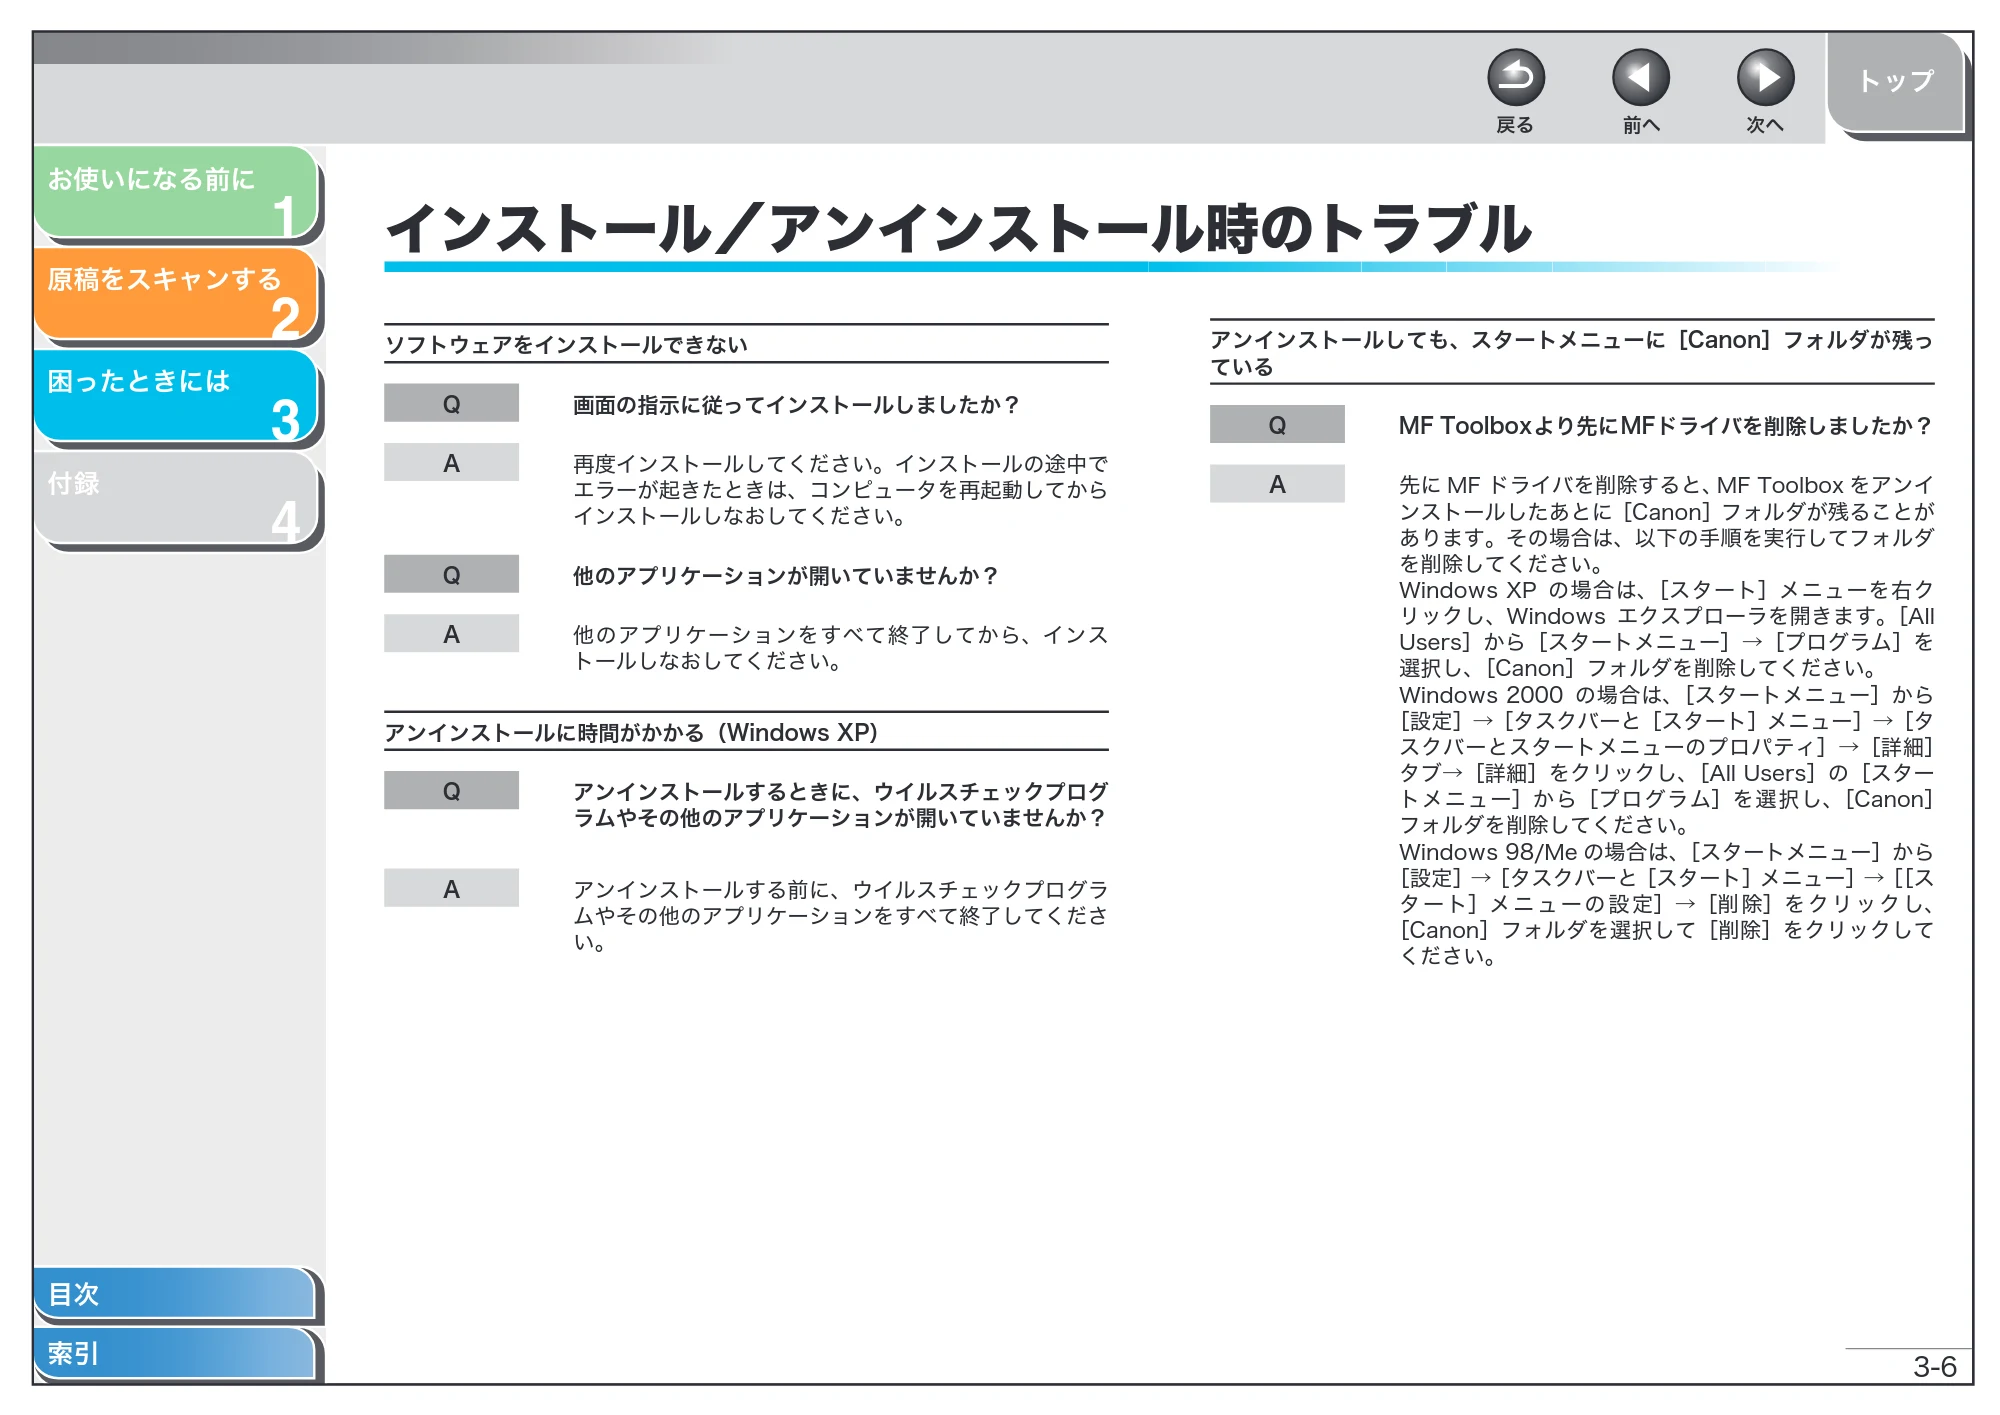
Task: Click the 戻る (back) round arrow icon
Action: point(1515,78)
